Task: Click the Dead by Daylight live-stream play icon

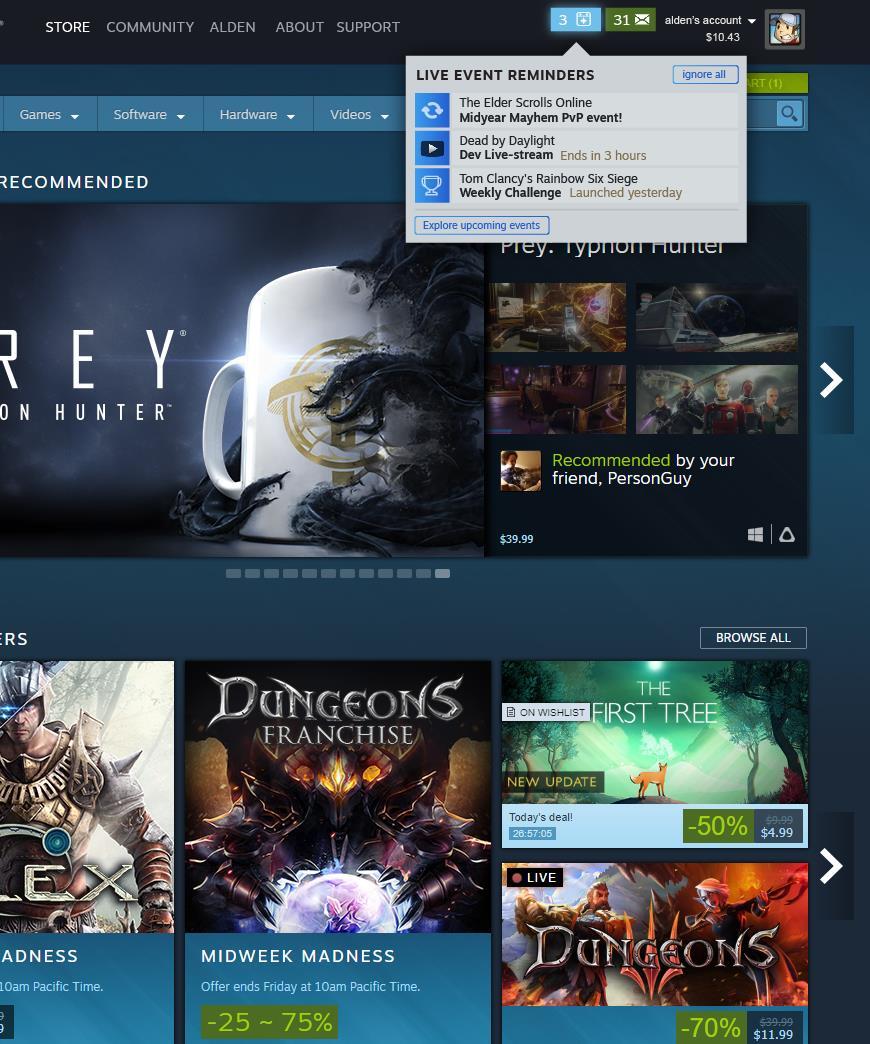Action: tap(432, 148)
